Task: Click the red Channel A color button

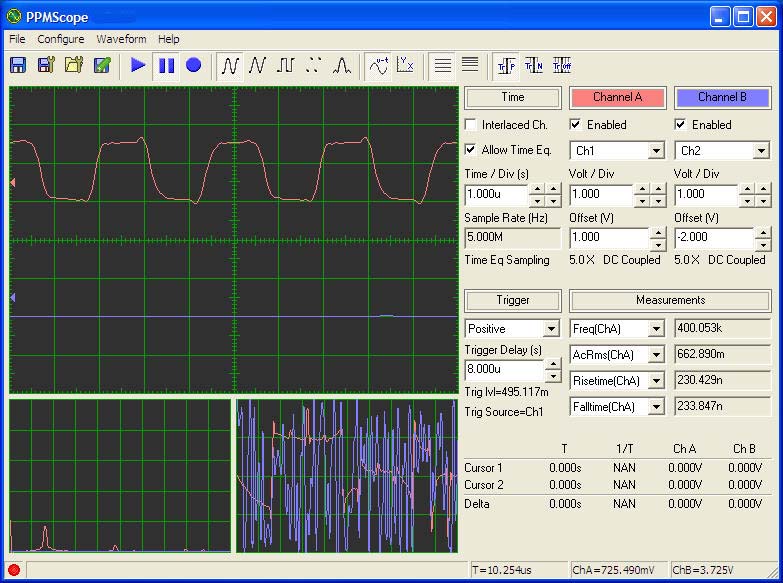Action: (617, 97)
